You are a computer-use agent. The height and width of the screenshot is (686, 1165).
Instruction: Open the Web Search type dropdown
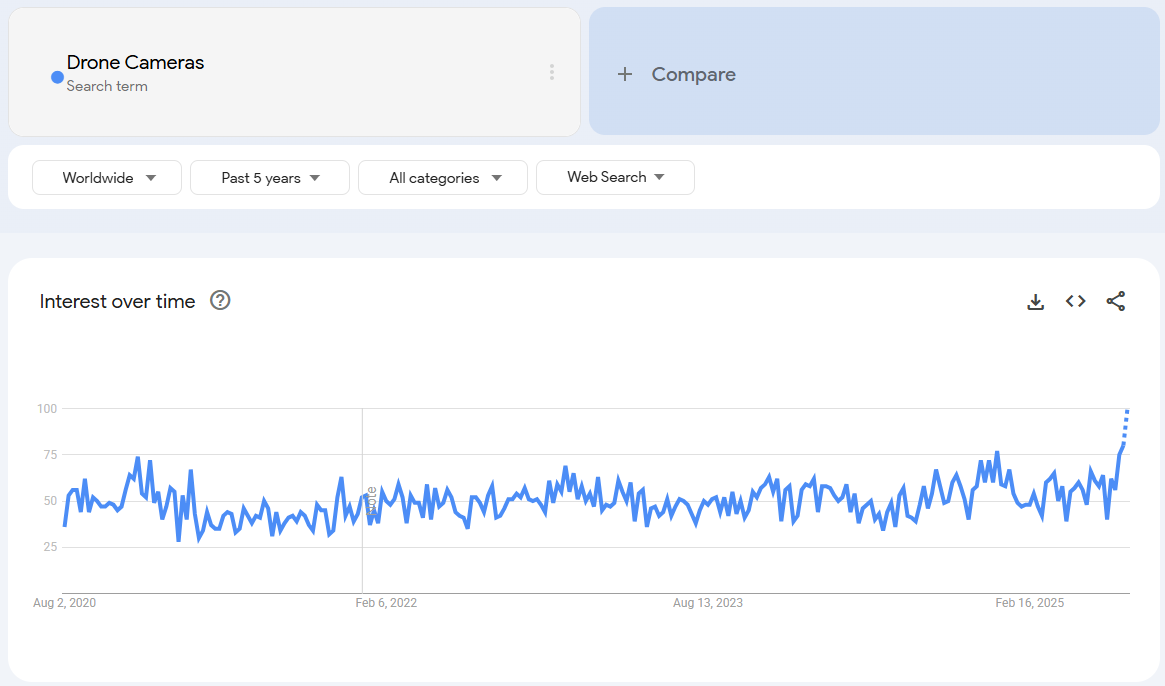click(x=615, y=177)
